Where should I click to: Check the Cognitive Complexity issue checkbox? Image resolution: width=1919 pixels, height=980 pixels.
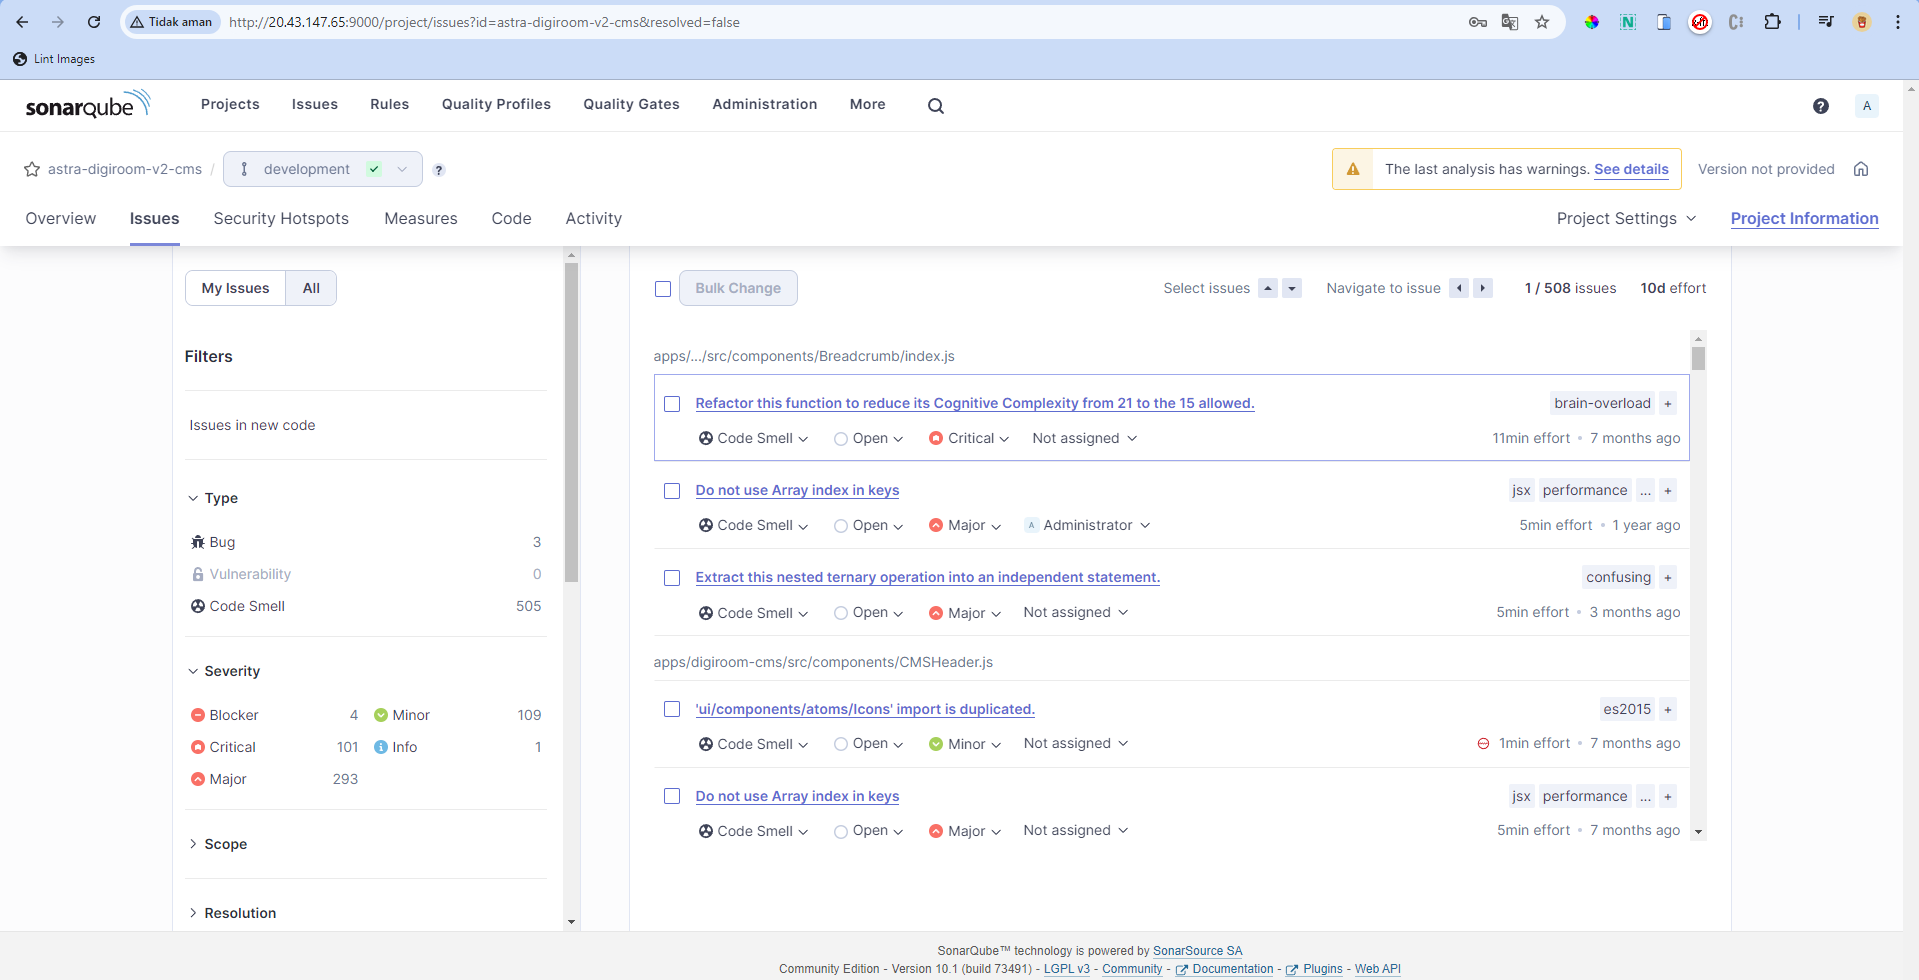pos(672,404)
